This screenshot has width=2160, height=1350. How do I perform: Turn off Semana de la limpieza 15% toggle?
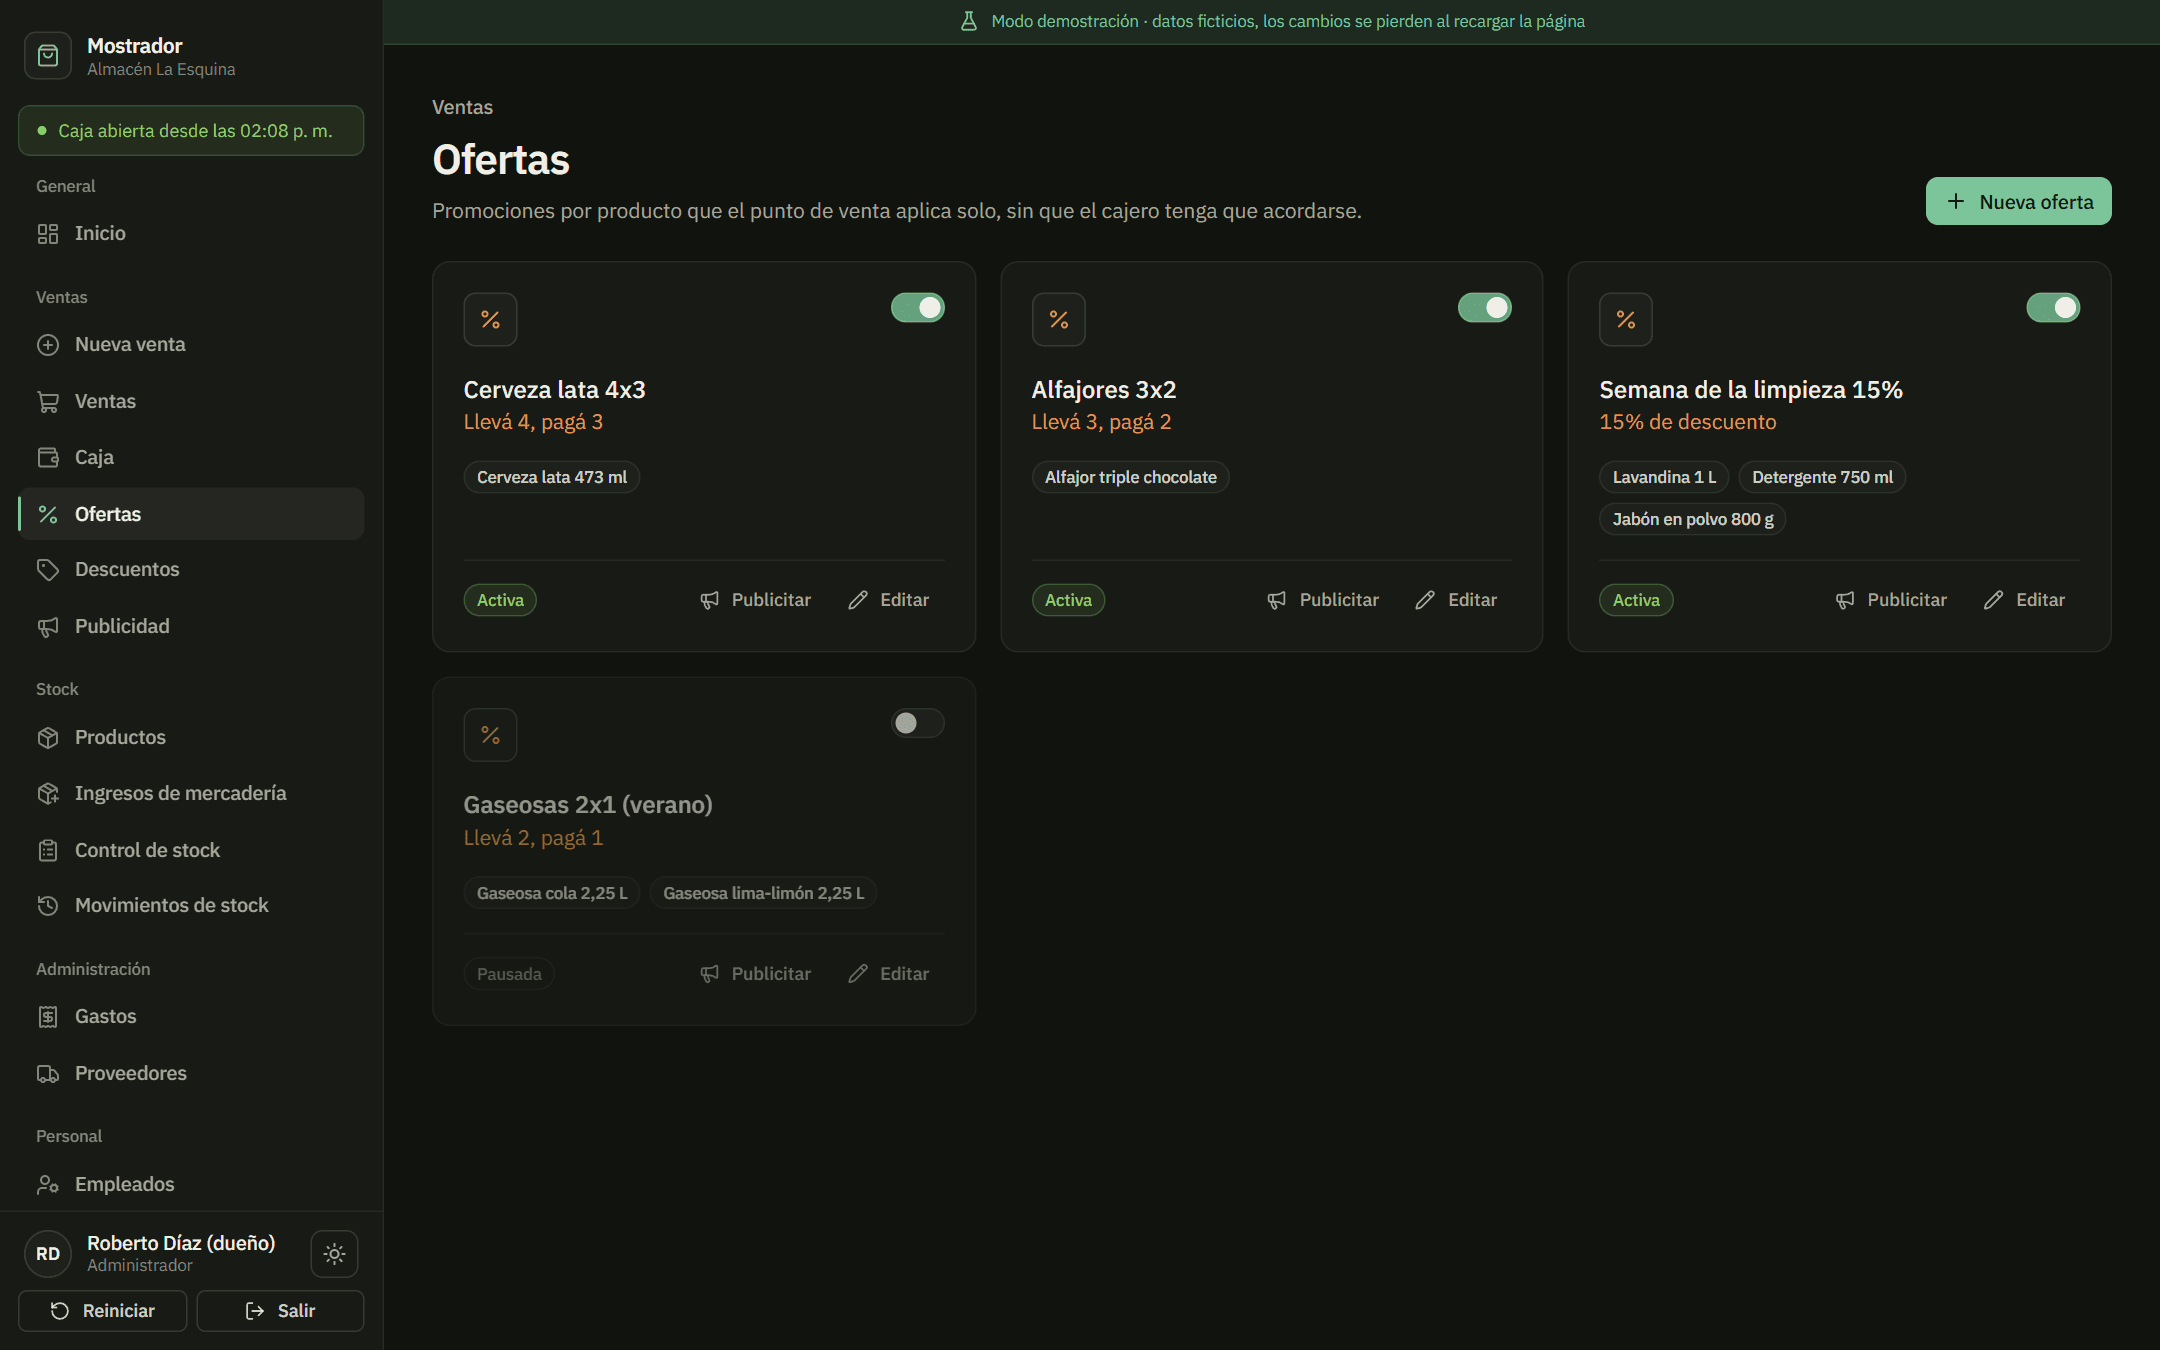pos(2053,308)
